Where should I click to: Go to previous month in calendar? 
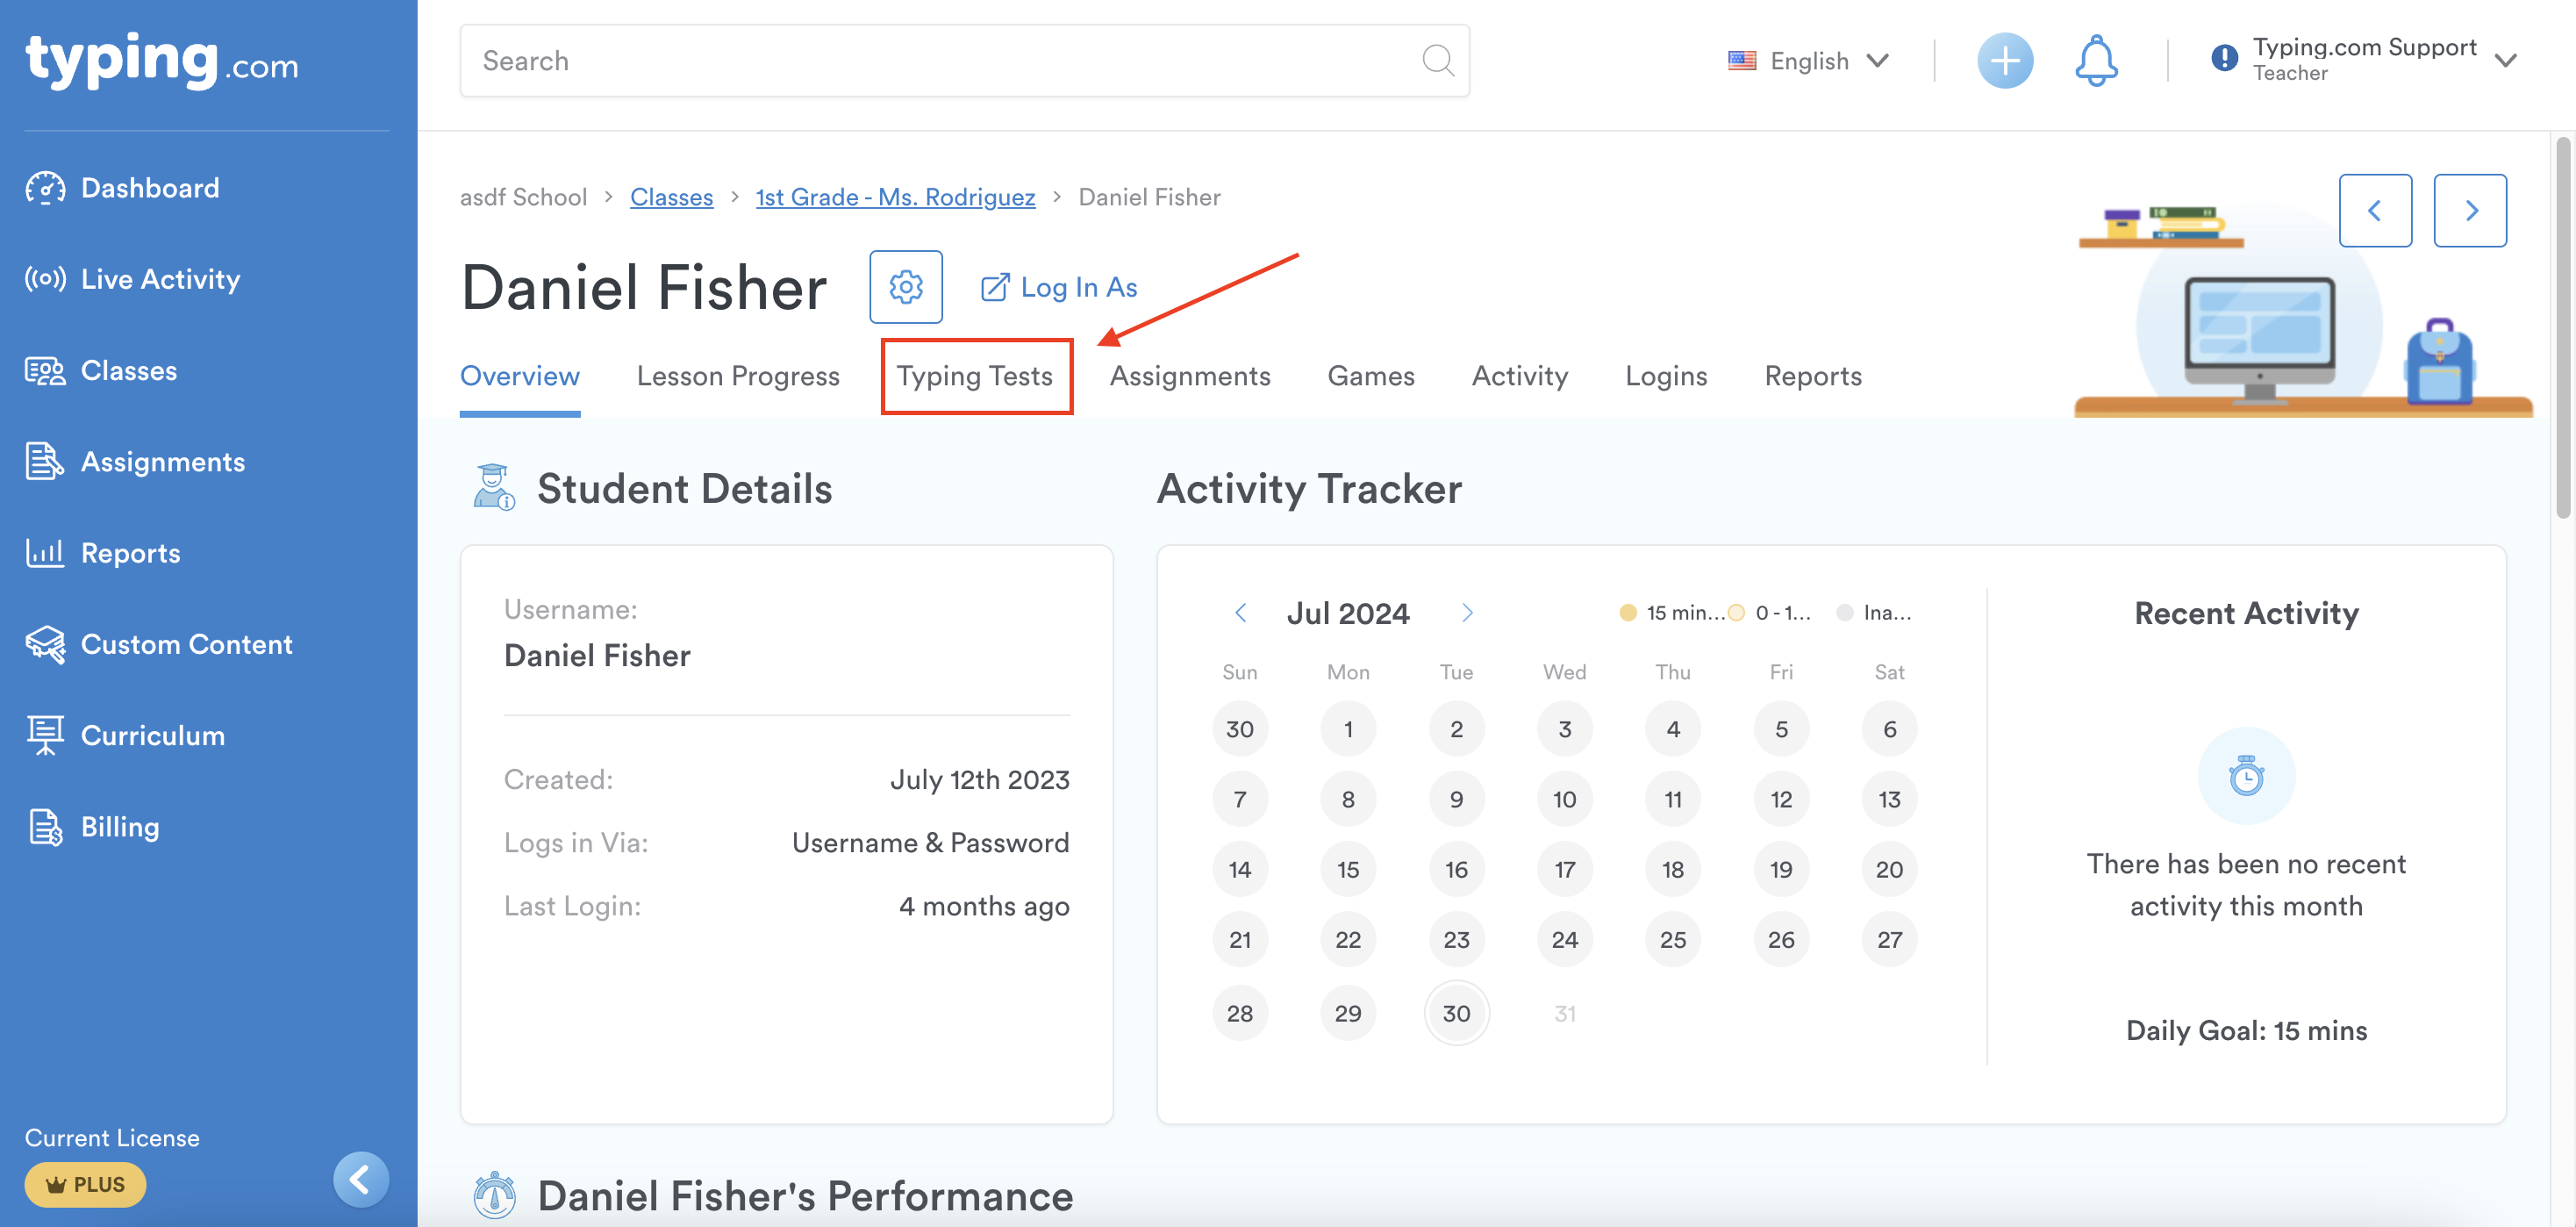1240,613
